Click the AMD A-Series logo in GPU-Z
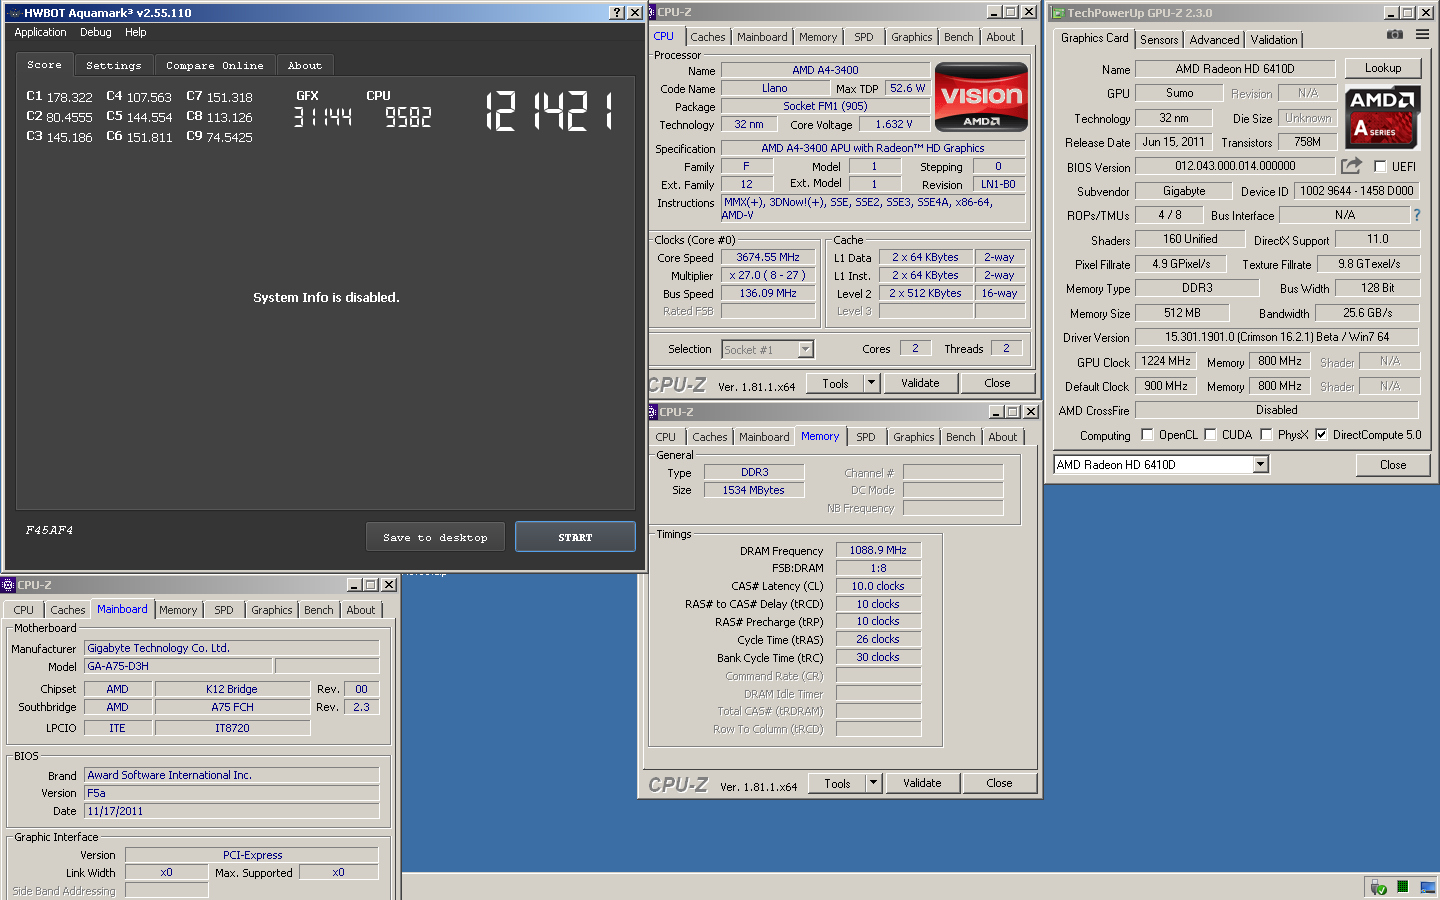1440x900 pixels. tap(1382, 117)
